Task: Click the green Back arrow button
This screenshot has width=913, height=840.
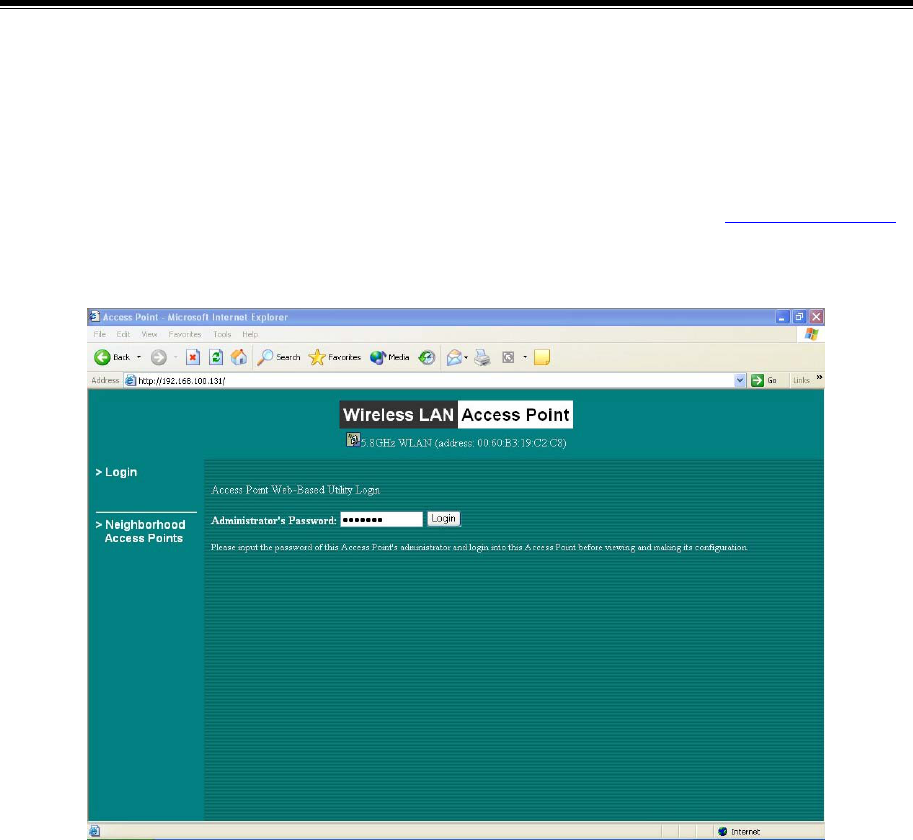Action: tap(102, 357)
